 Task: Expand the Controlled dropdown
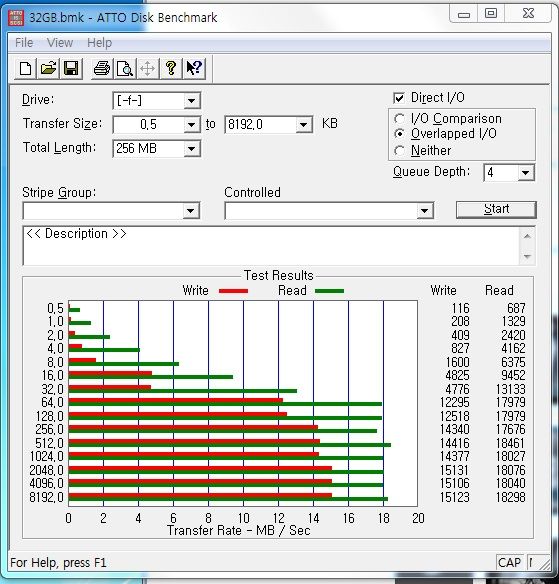[424, 211]
